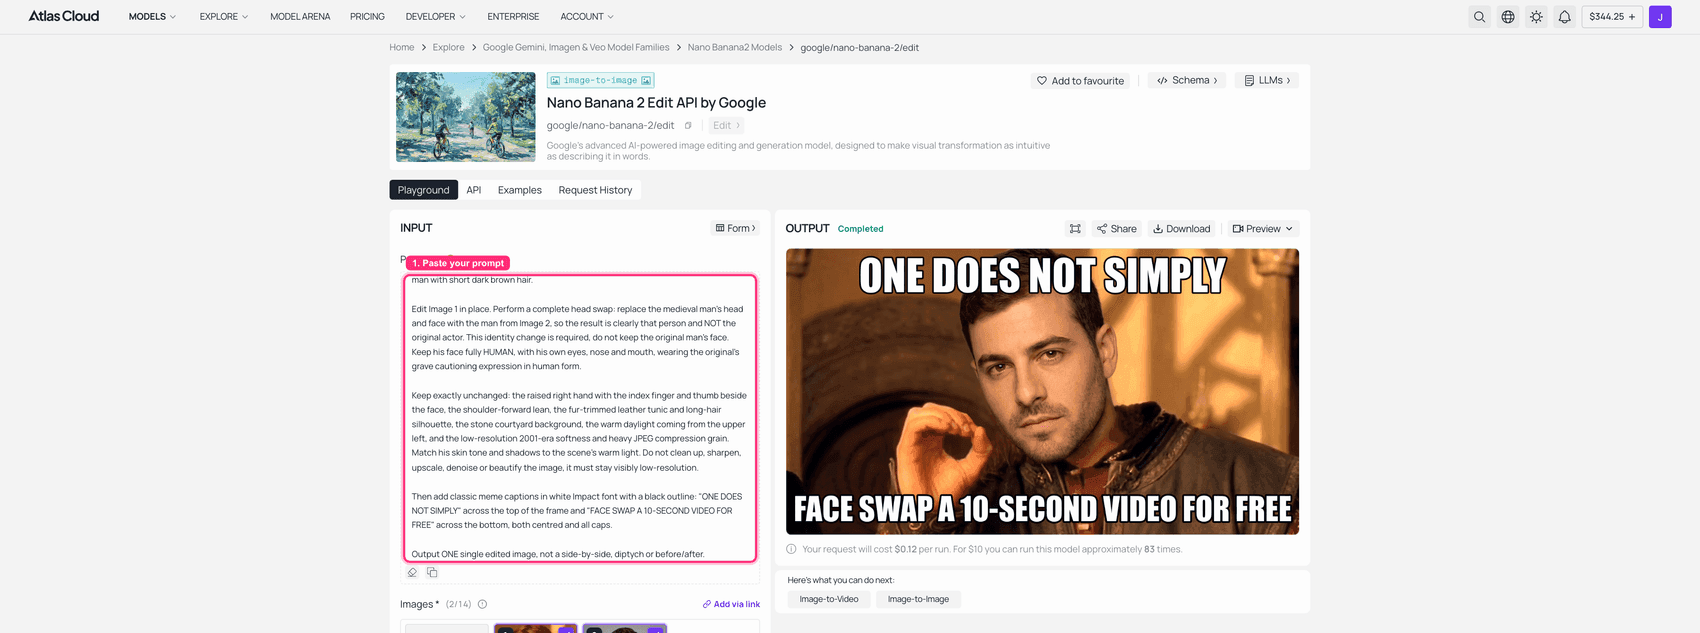Click Add via link

pyautogui.click(x=731, y=604)
